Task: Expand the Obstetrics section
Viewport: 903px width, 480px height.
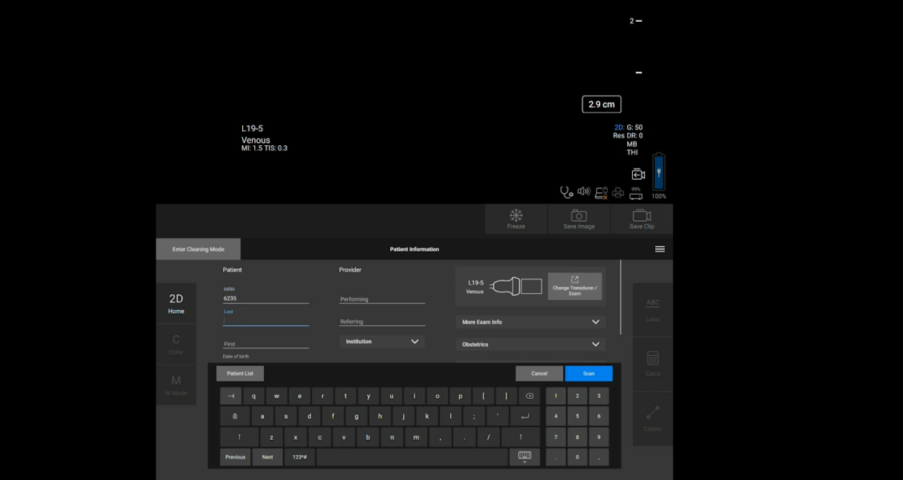Action: [x=530, y=344]
